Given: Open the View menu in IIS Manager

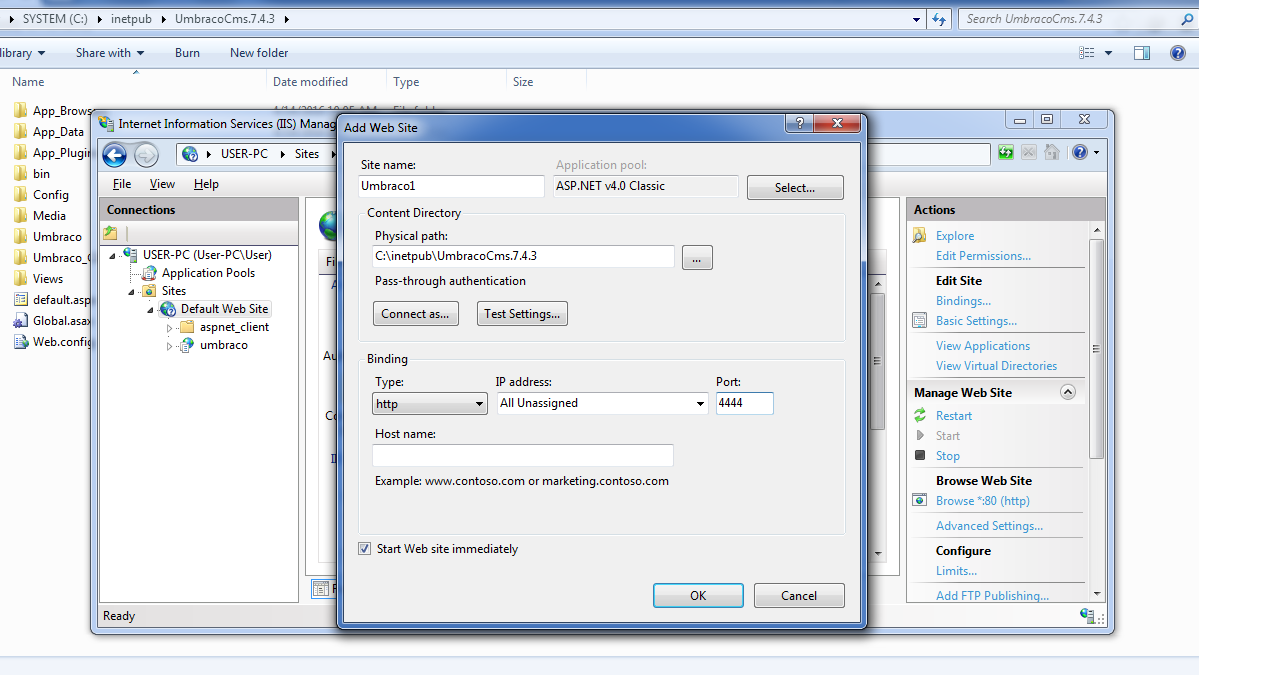Looking at the screenshot, I should pyautogui.click(x=162, y=184).
